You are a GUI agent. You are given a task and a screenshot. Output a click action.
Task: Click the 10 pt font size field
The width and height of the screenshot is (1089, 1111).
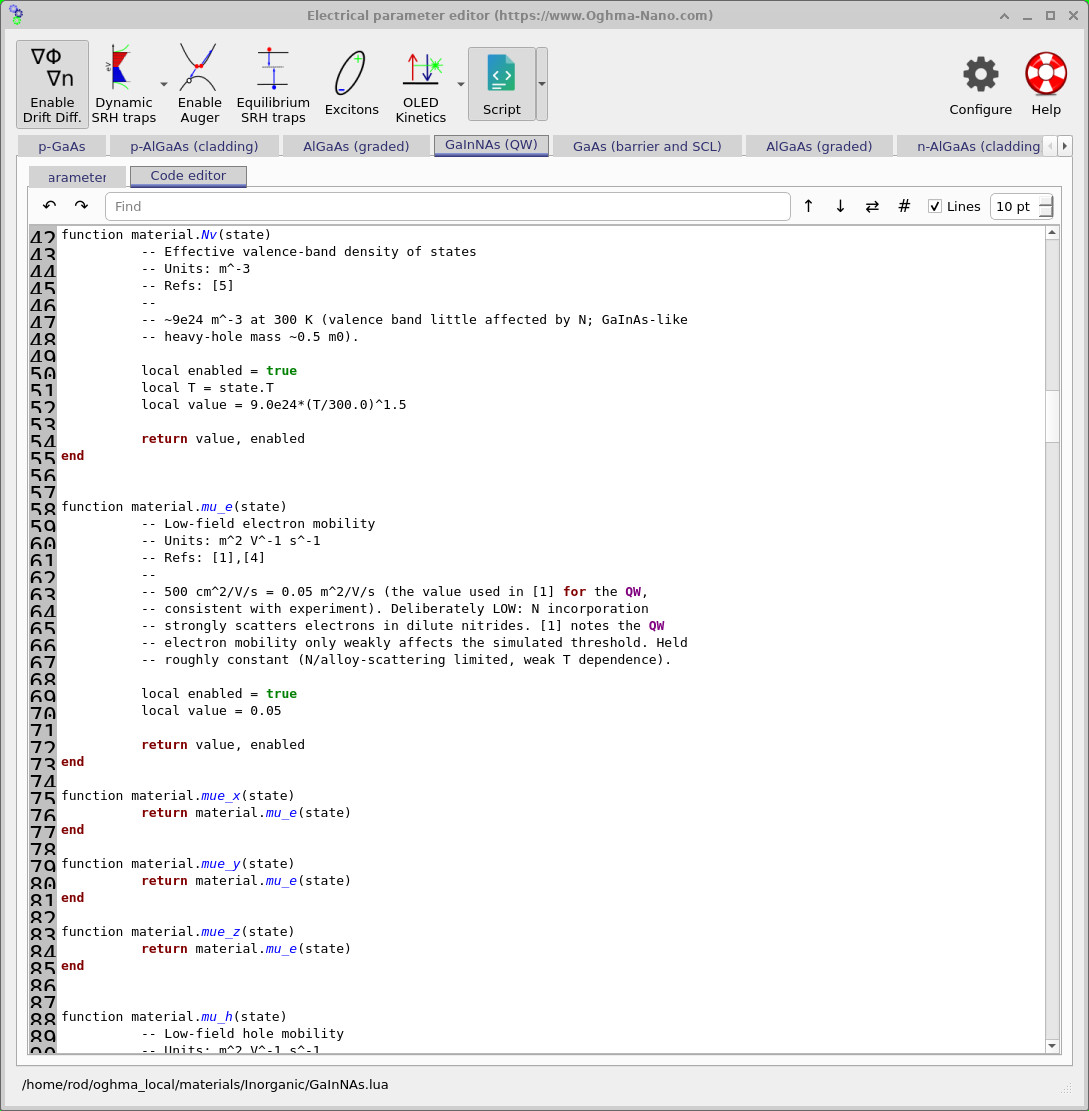click(1015, 206)
